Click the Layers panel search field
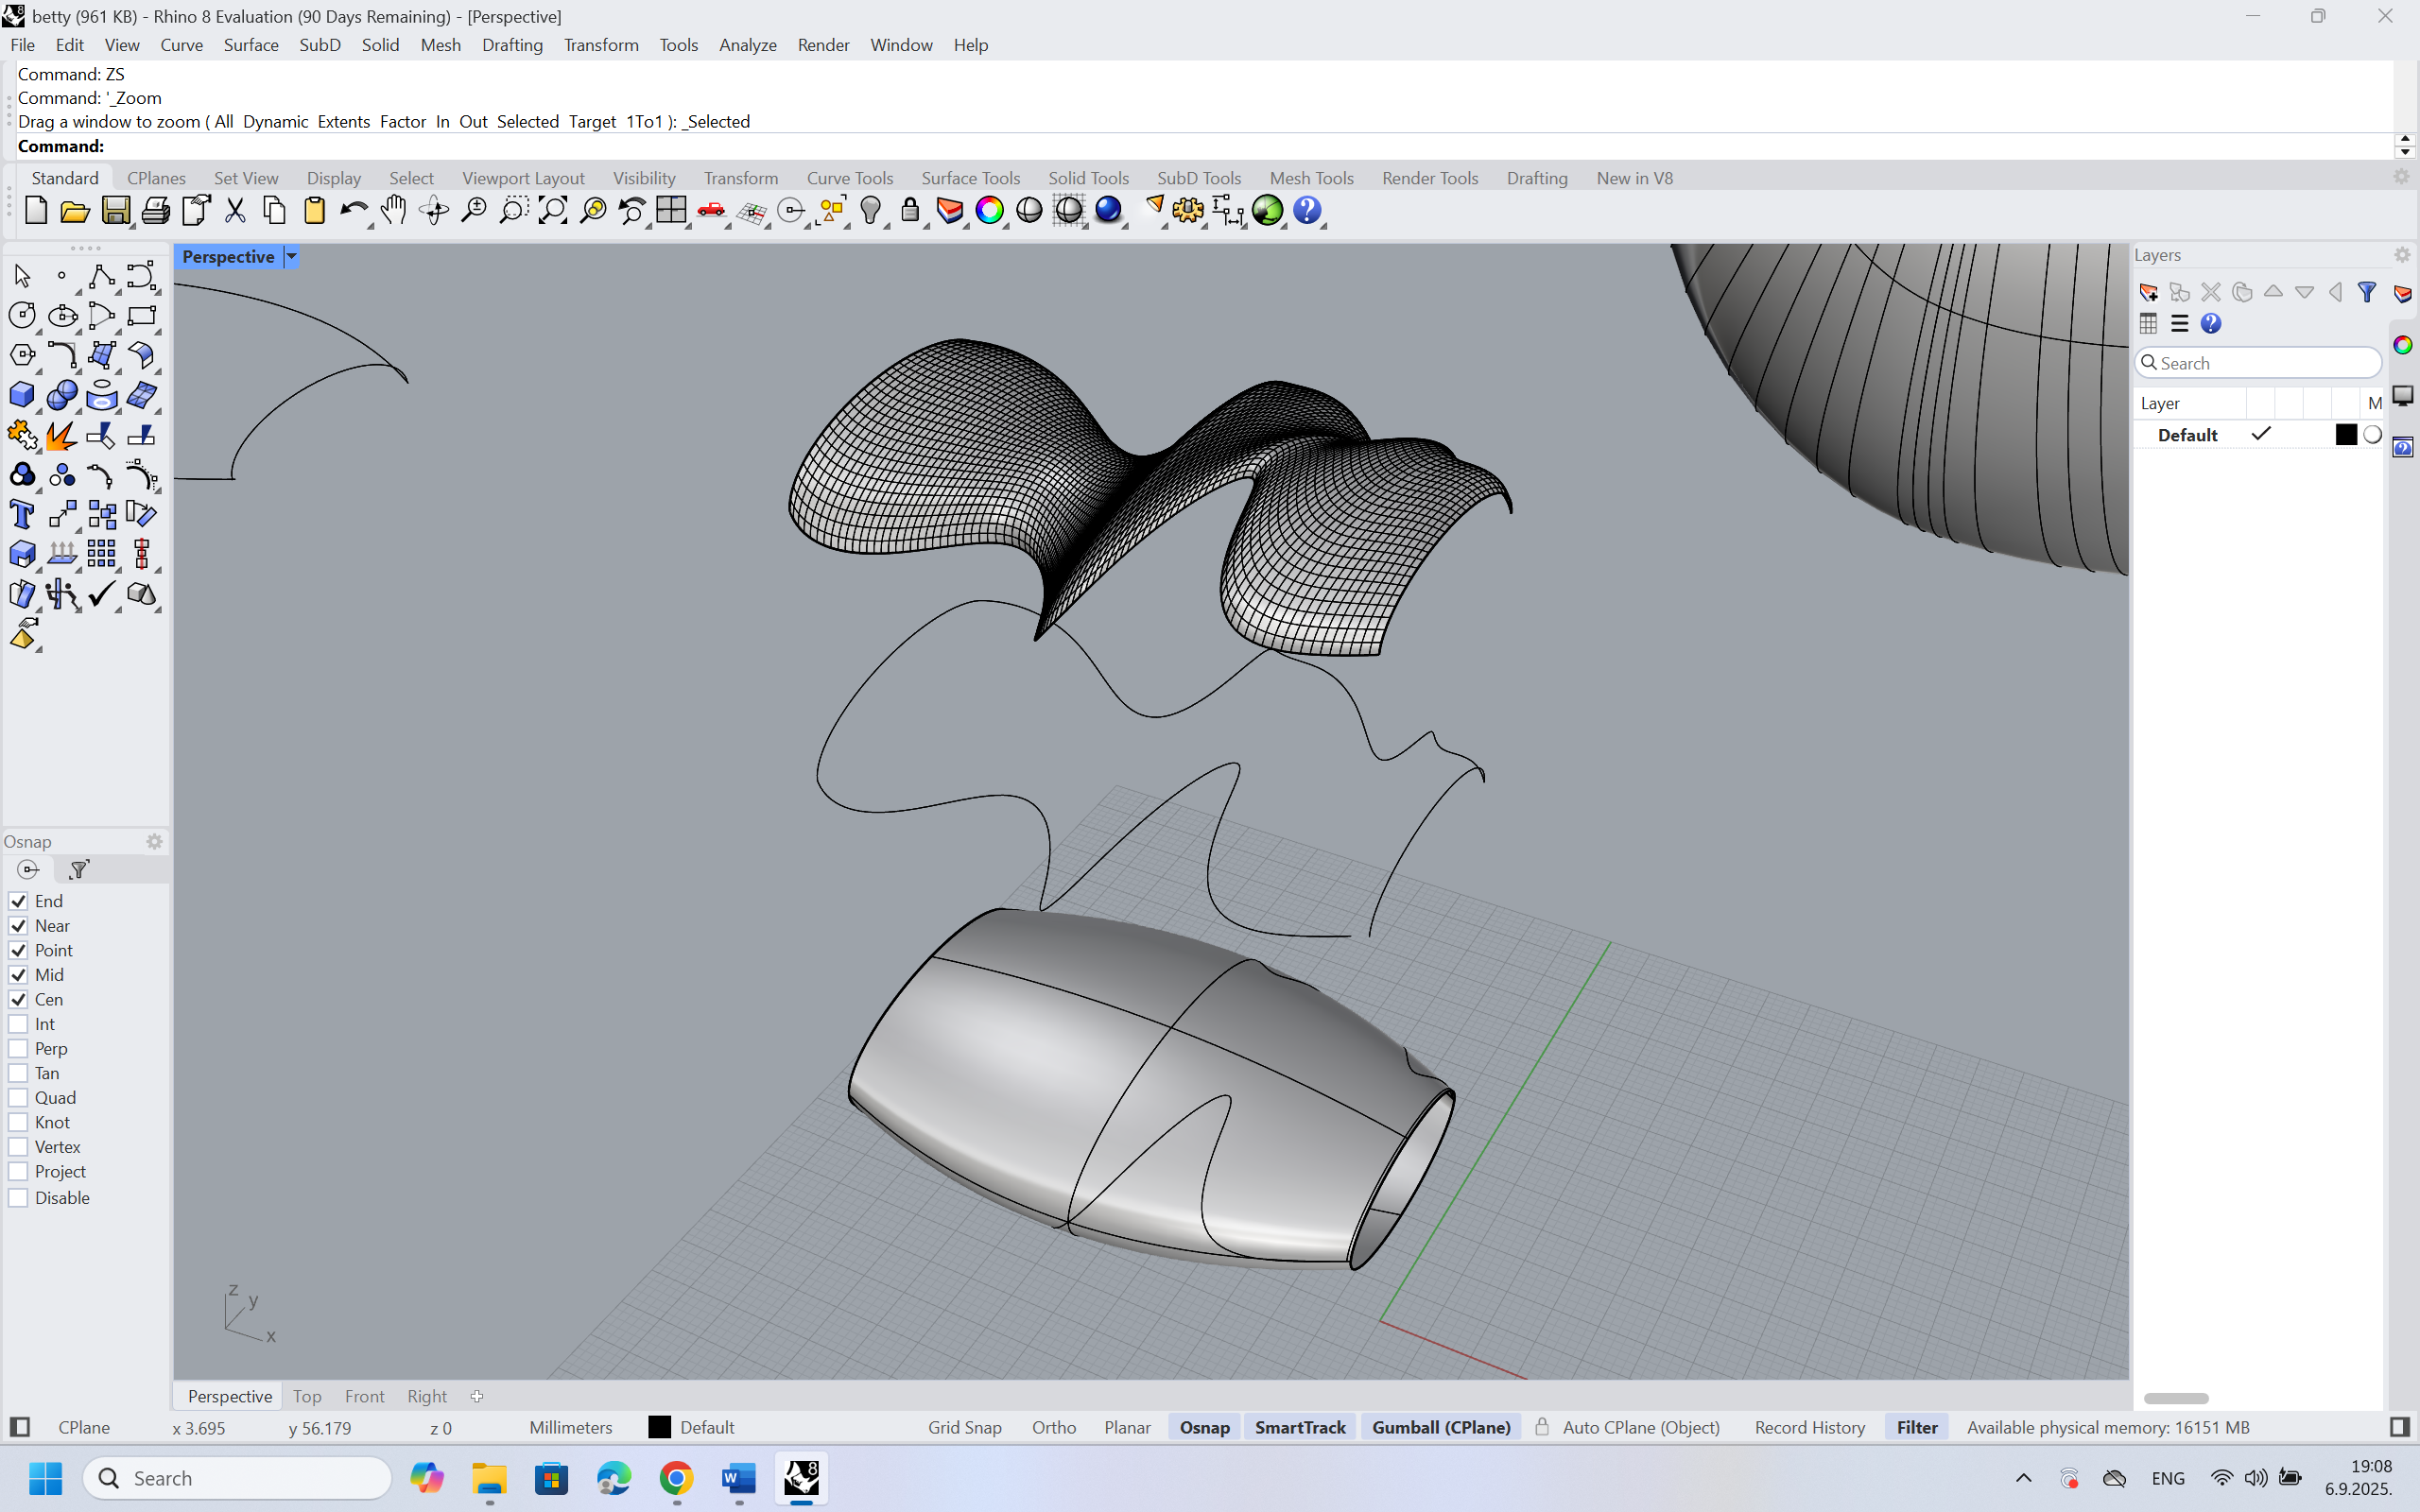The width and height of the screenshot is (2420, 1512). (x=2258, y=363)
